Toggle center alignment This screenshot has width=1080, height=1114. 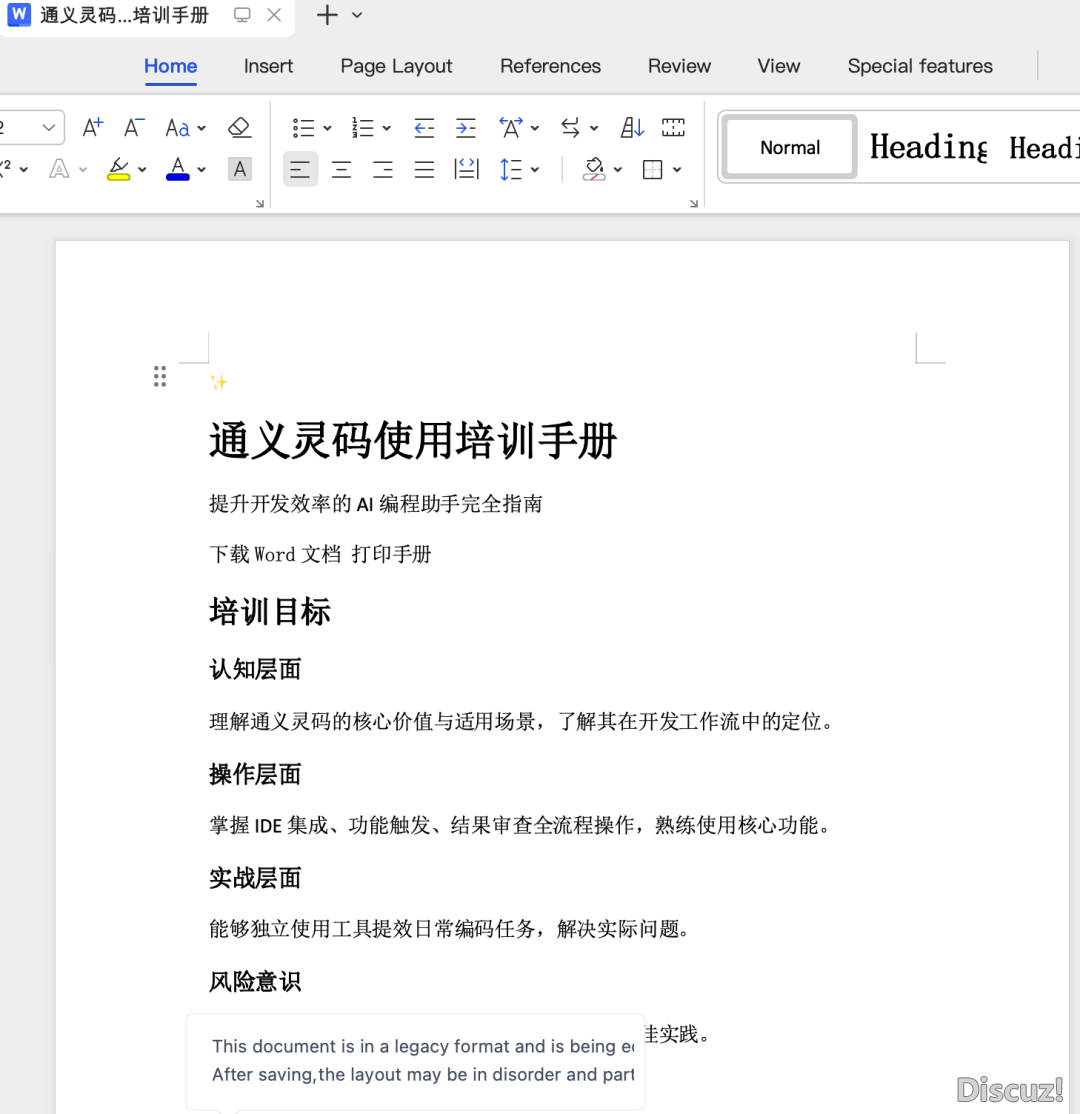[342, 169]
